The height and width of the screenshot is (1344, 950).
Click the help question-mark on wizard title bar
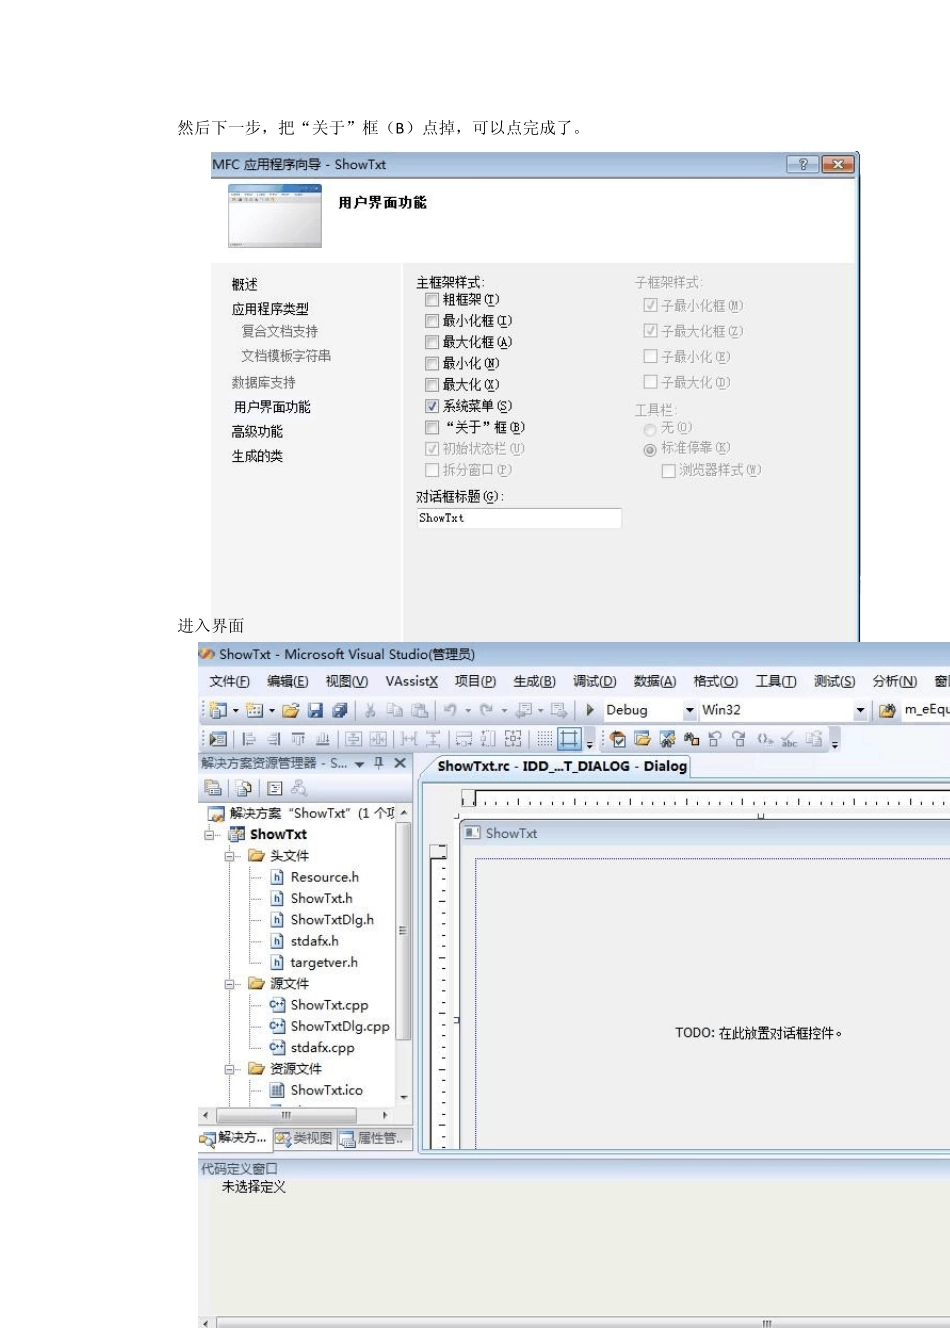click(803, 164)
